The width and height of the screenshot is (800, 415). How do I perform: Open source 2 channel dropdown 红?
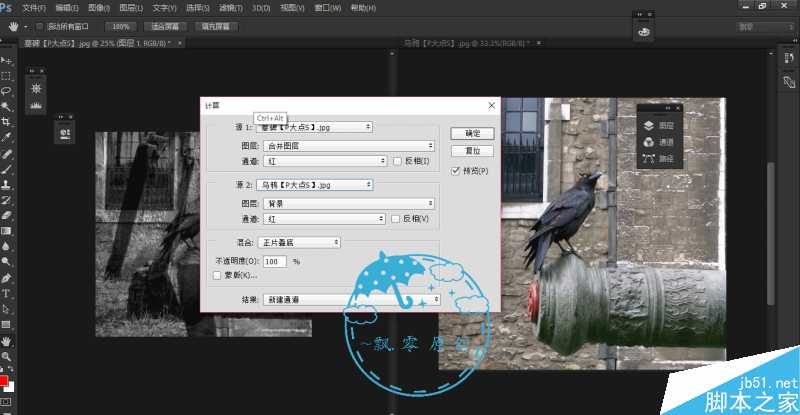(324, 218)
